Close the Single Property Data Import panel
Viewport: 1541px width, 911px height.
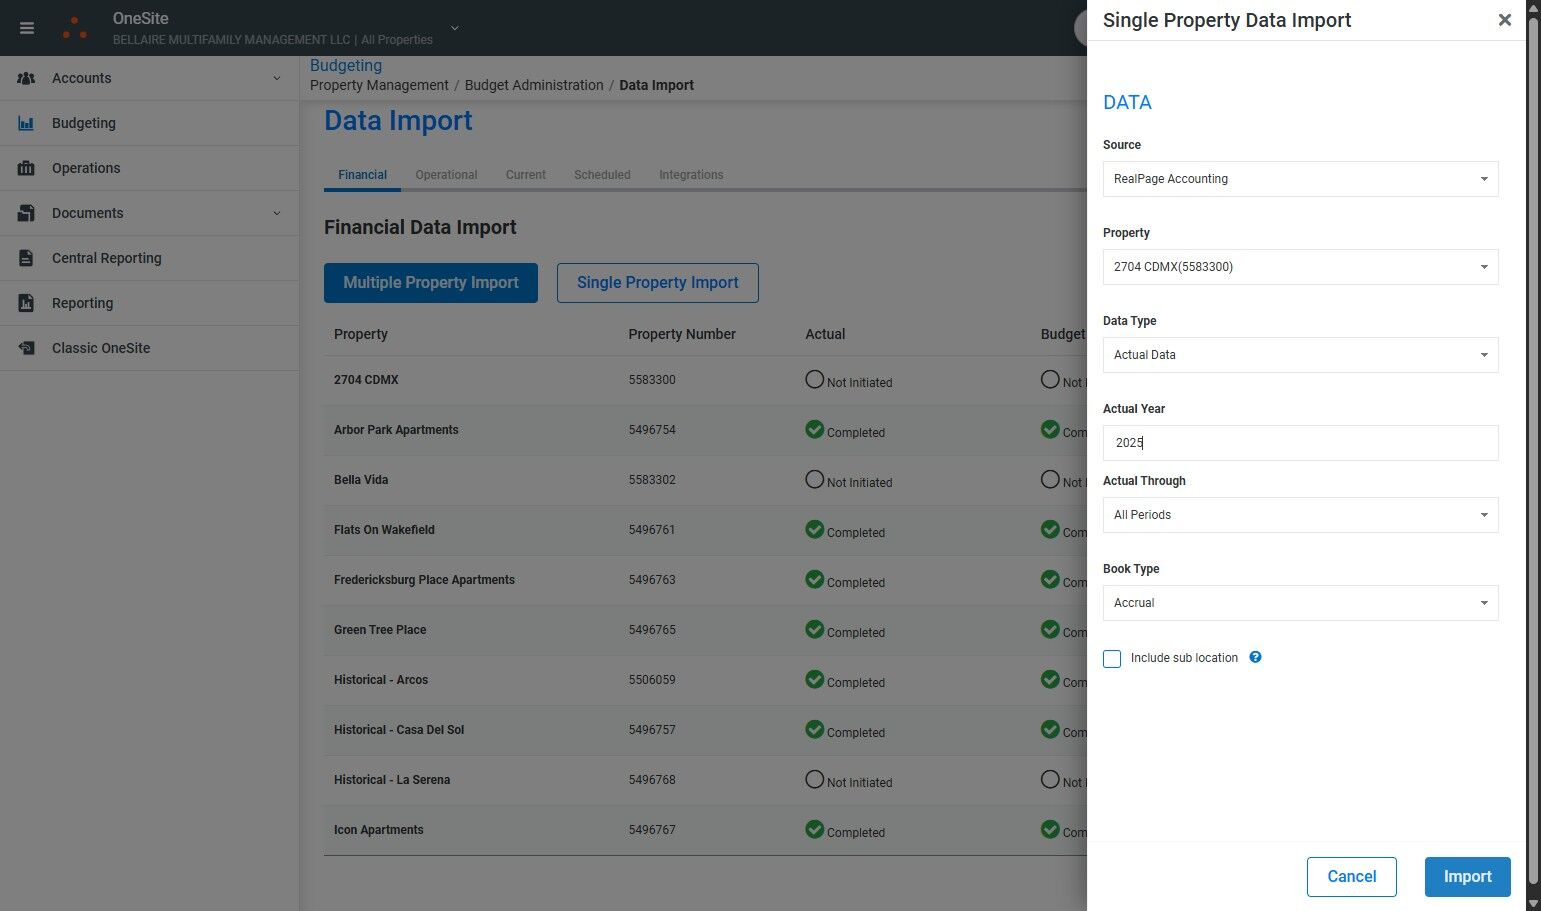tap(1504, 20)
